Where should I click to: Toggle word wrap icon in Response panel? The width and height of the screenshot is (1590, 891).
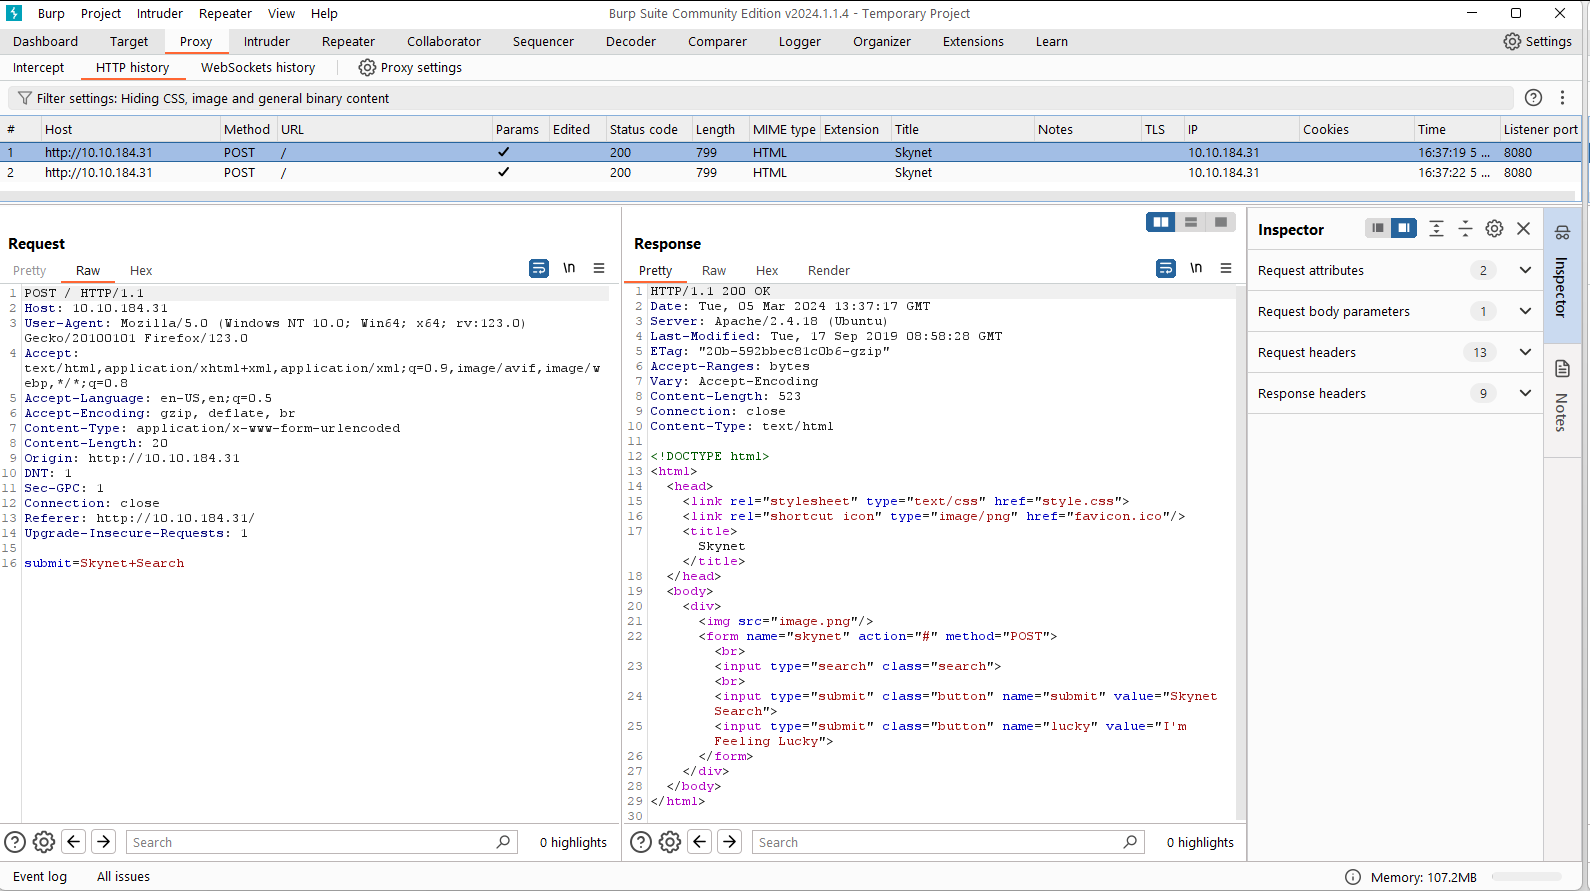[1166, 268]
